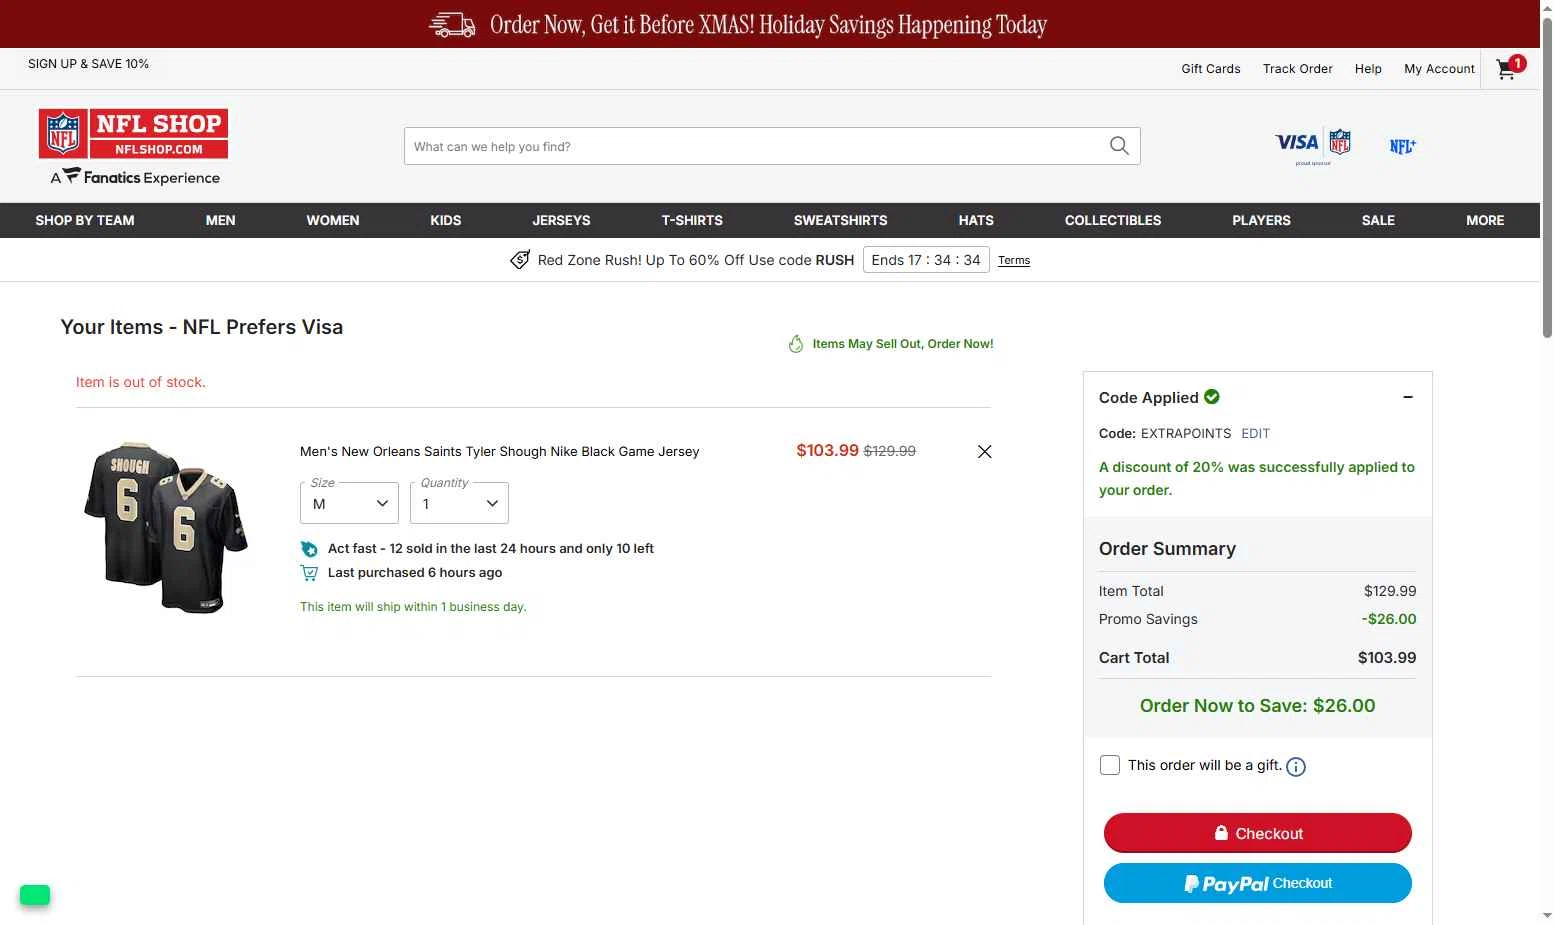Click the gift order info icon
Screen dimensions: 1555x925
click(1296, 767)
